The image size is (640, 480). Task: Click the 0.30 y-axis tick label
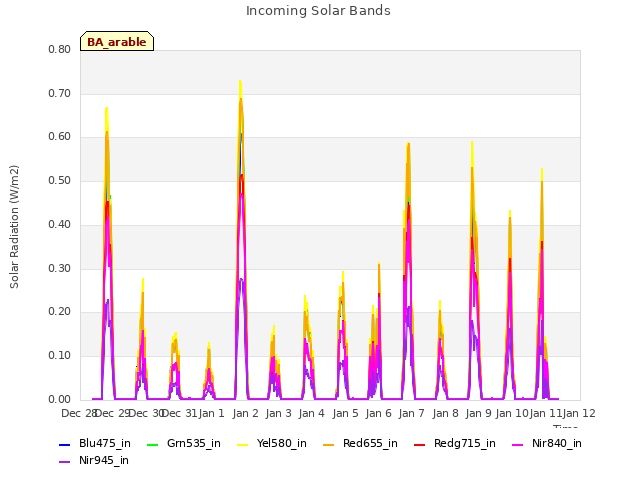click(x=60, y=269)
